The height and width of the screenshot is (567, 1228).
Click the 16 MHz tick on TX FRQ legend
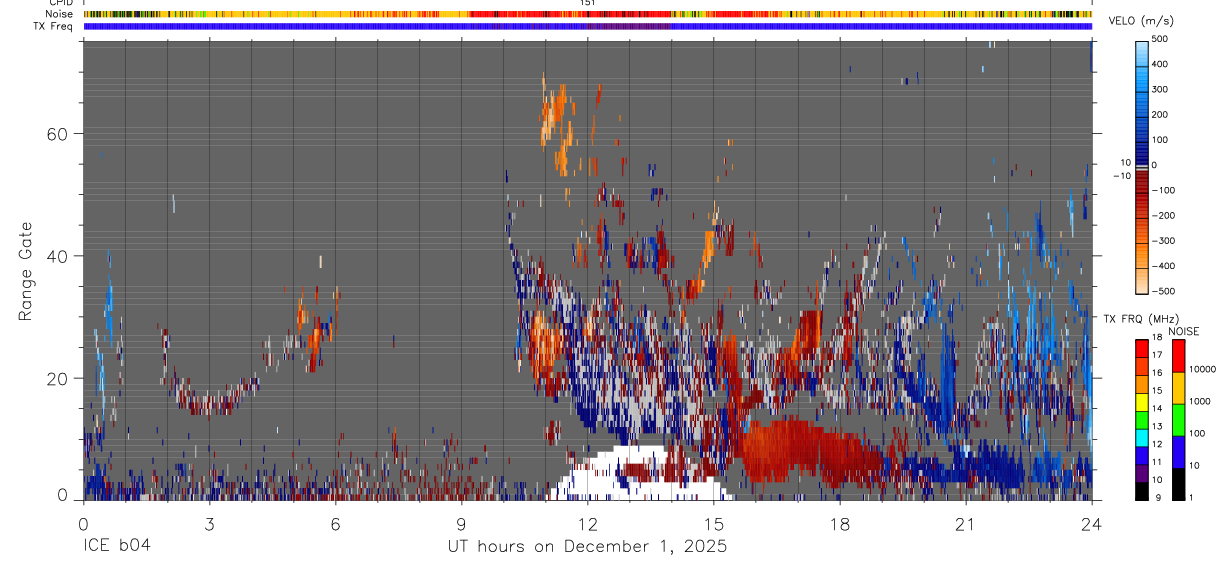tap(1157, 374)
